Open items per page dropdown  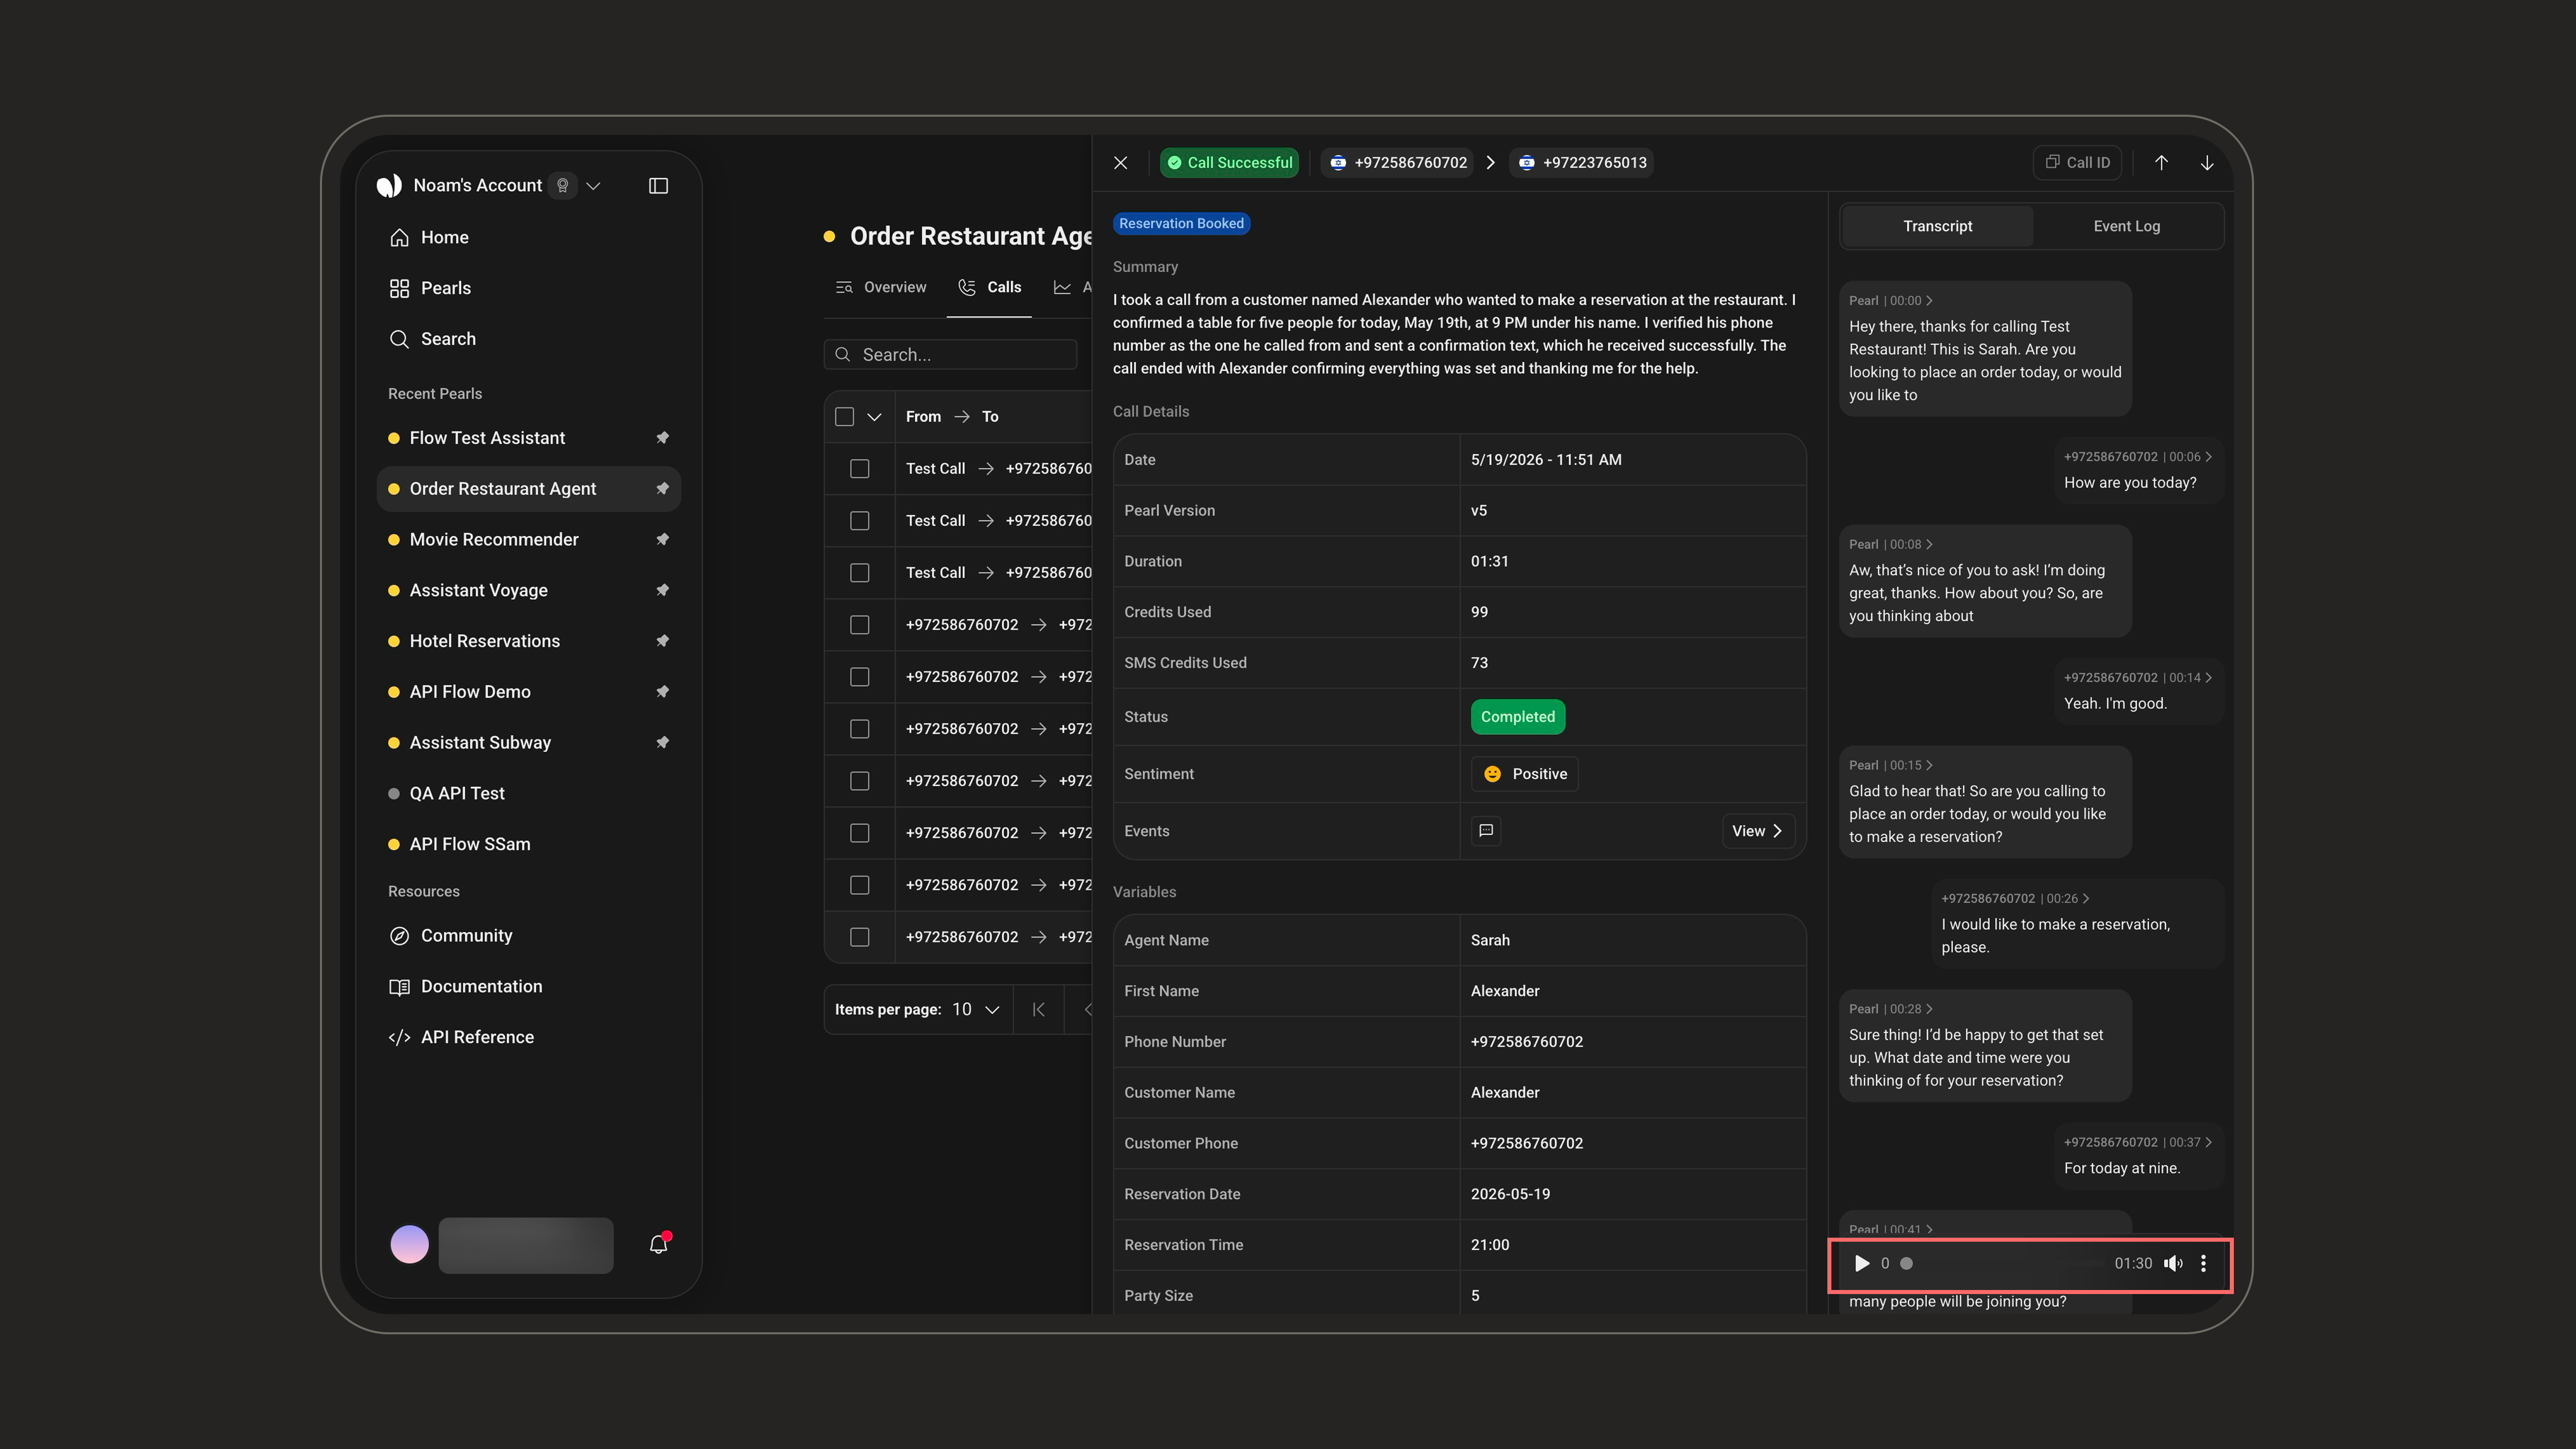click(976, 1010)
